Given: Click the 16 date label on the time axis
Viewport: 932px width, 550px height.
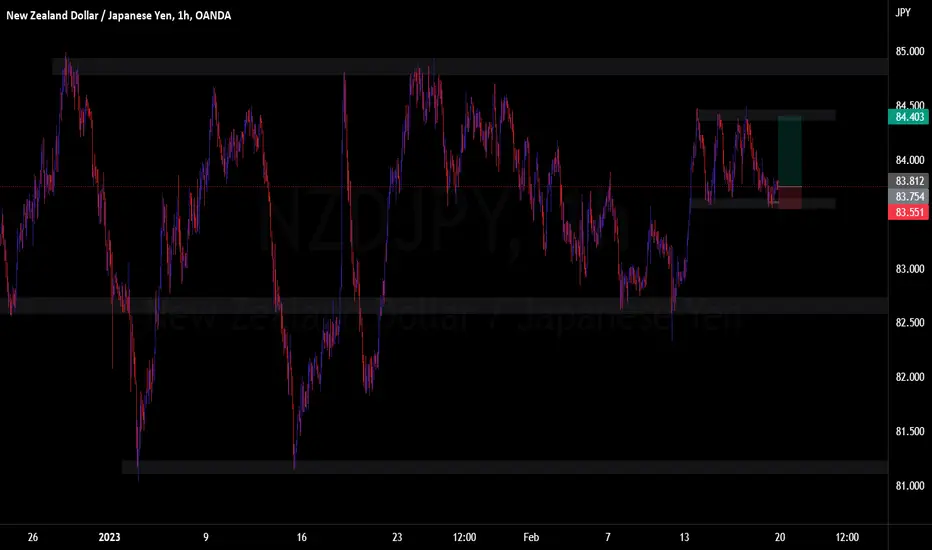Looking at the screenshot, I should tap(301, 538).
